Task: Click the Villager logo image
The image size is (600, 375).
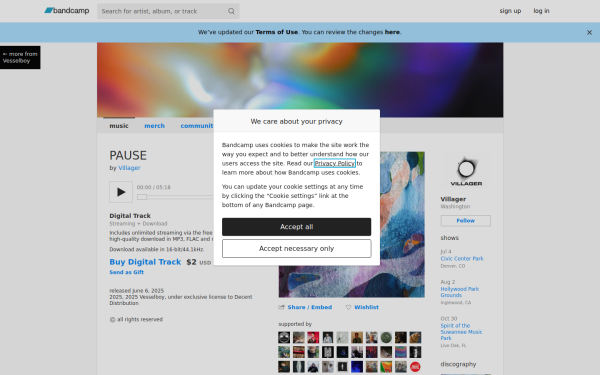Action: point(466,171)
